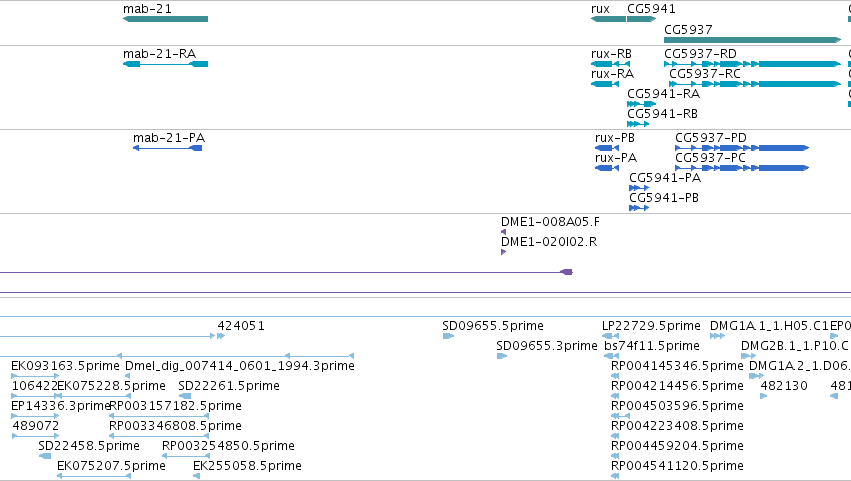
Task: Select the SD22458.5prime label
Action: click(89, 446)
